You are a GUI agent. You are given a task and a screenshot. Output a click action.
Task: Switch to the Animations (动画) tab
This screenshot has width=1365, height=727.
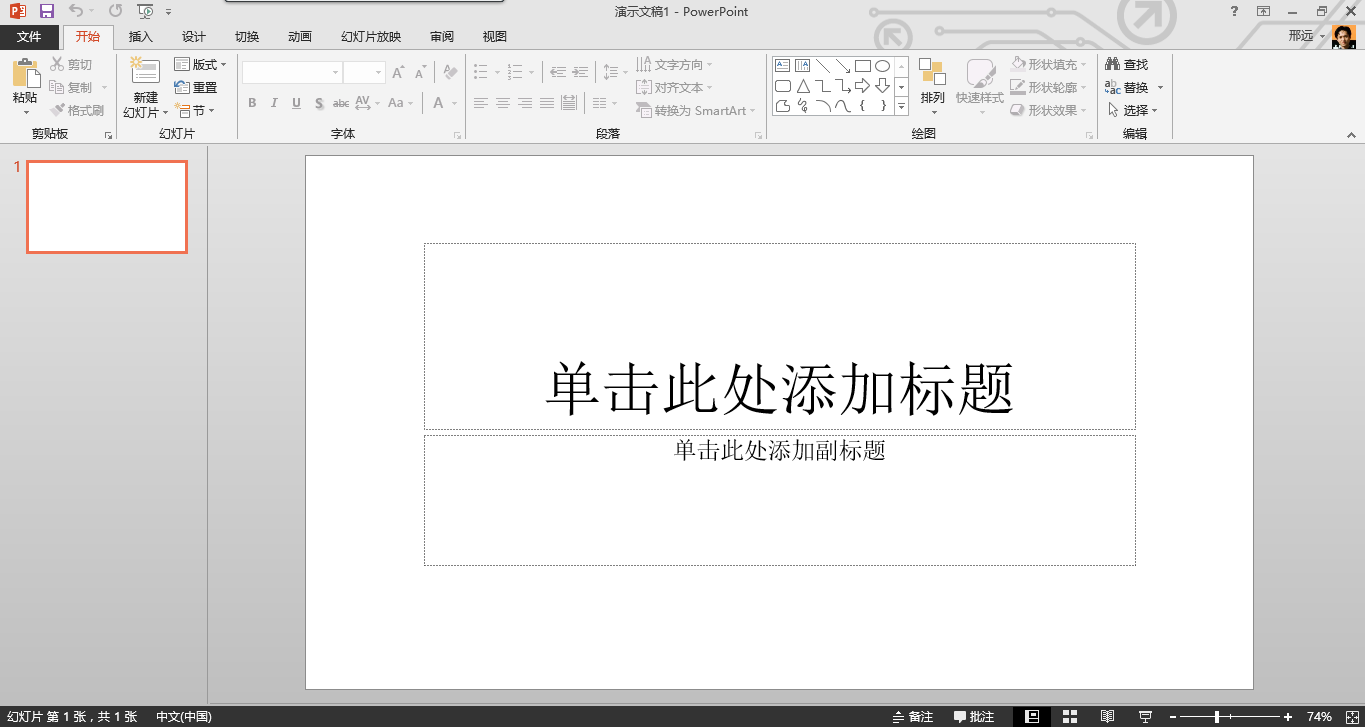(299, 37)
